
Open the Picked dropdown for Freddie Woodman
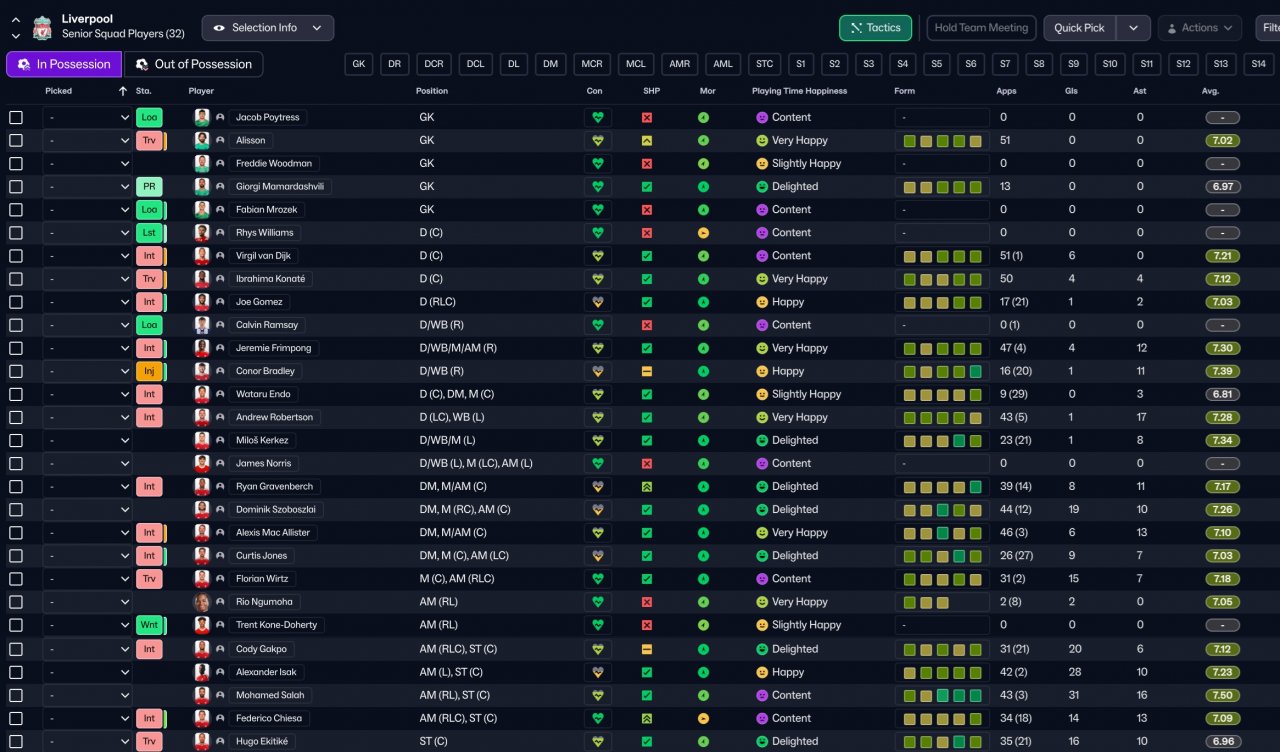point(87,164)
